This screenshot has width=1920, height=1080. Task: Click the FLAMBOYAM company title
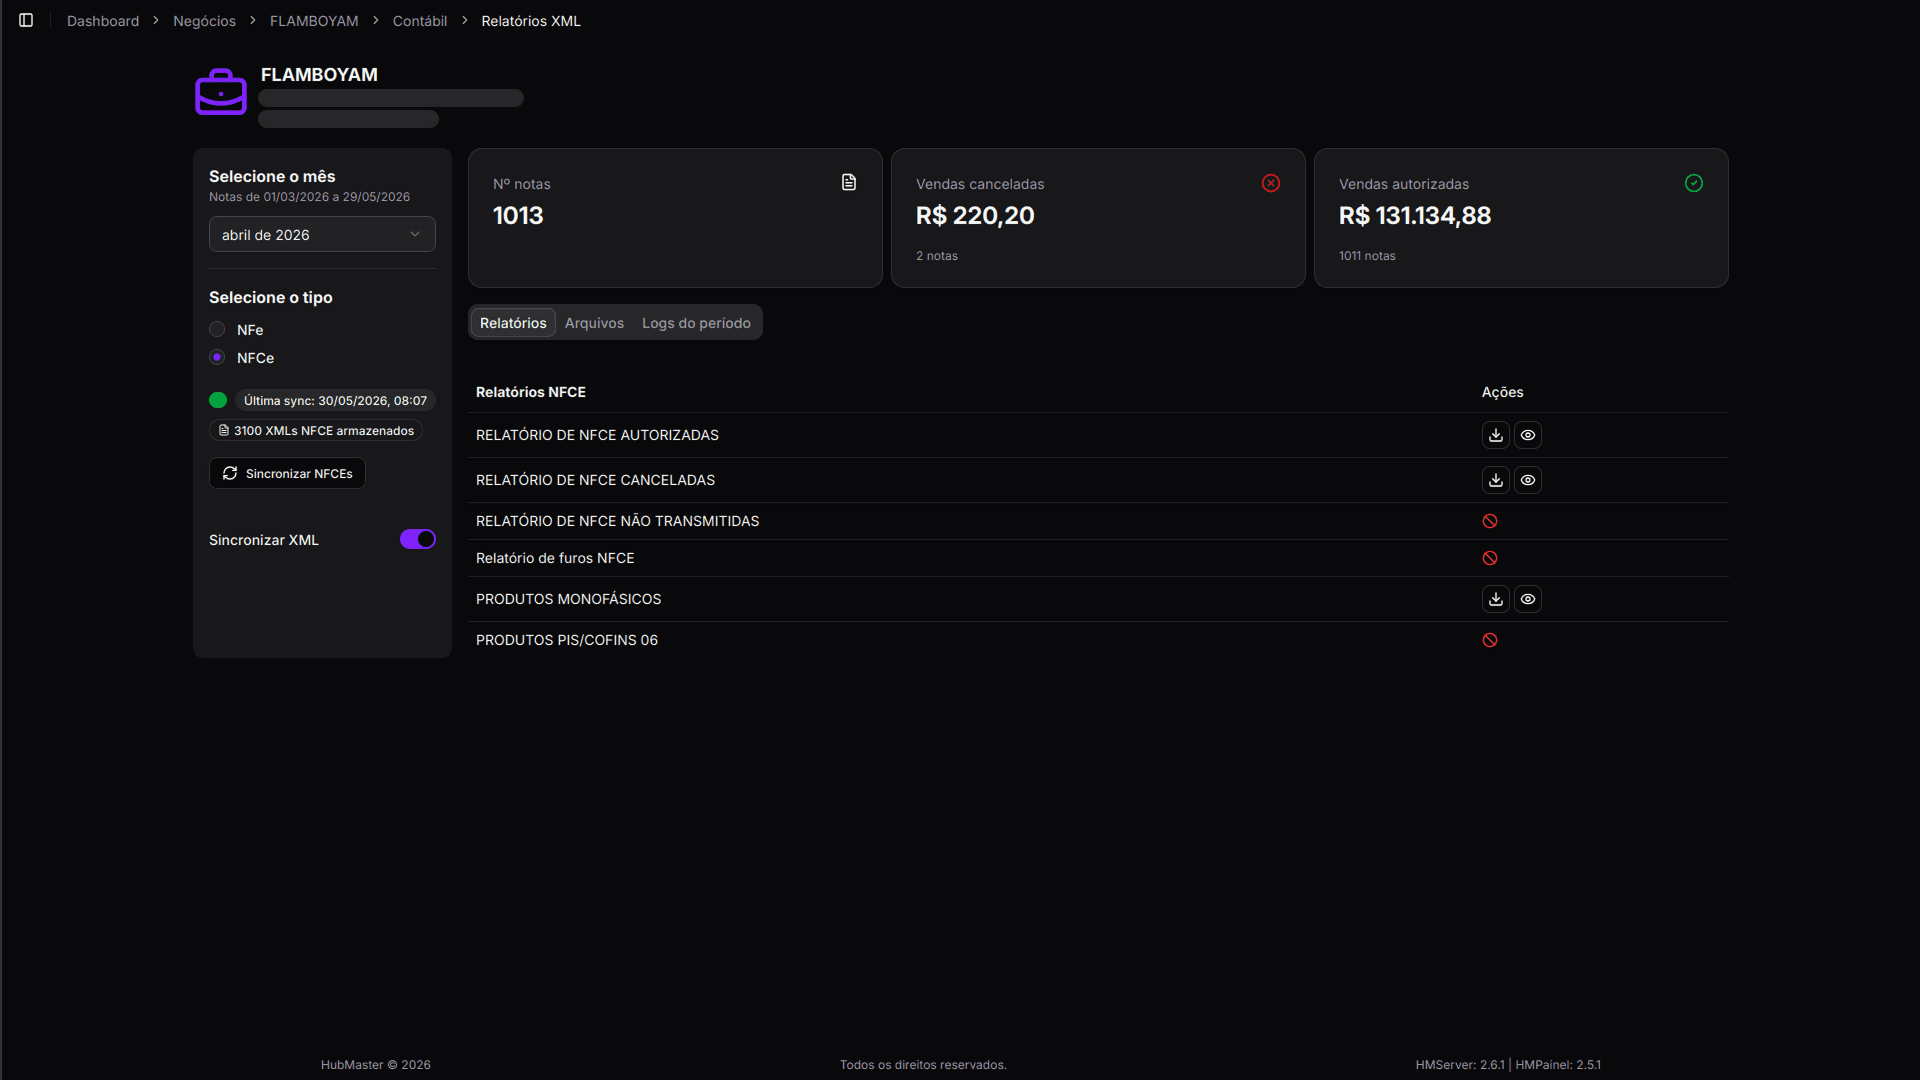(x=319, y=75)
